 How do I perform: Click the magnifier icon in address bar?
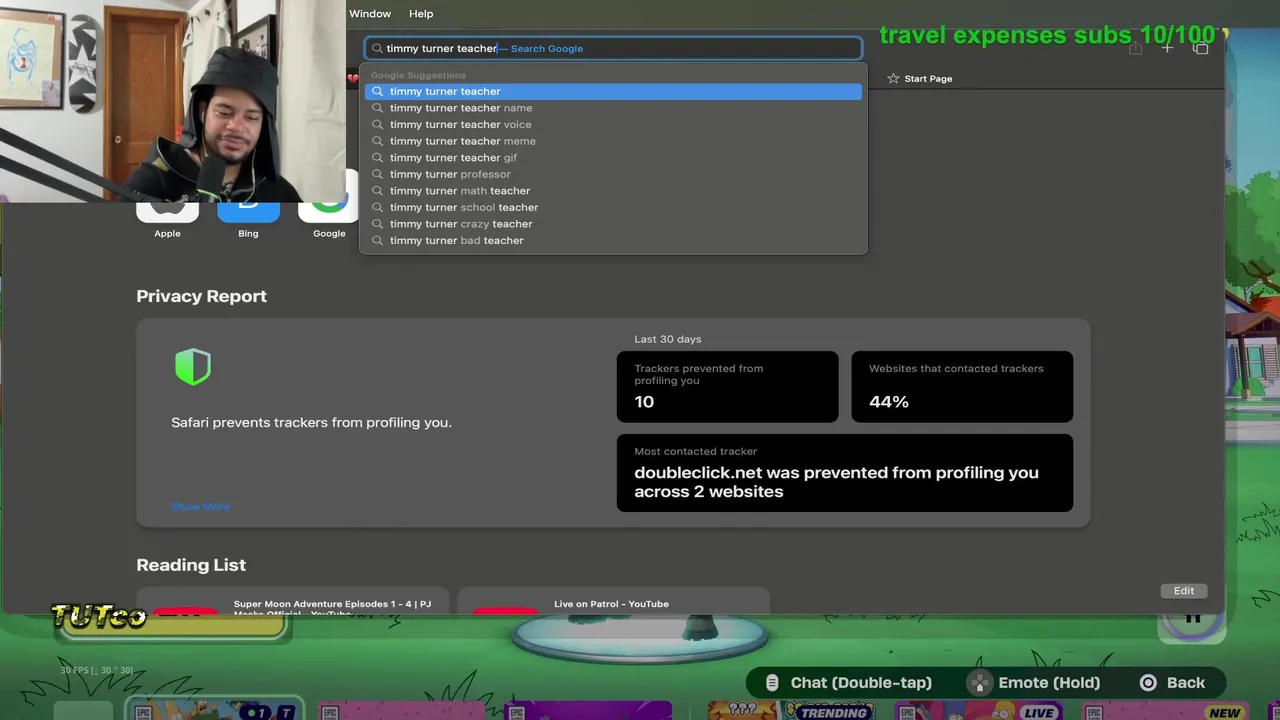click(377, 48)
